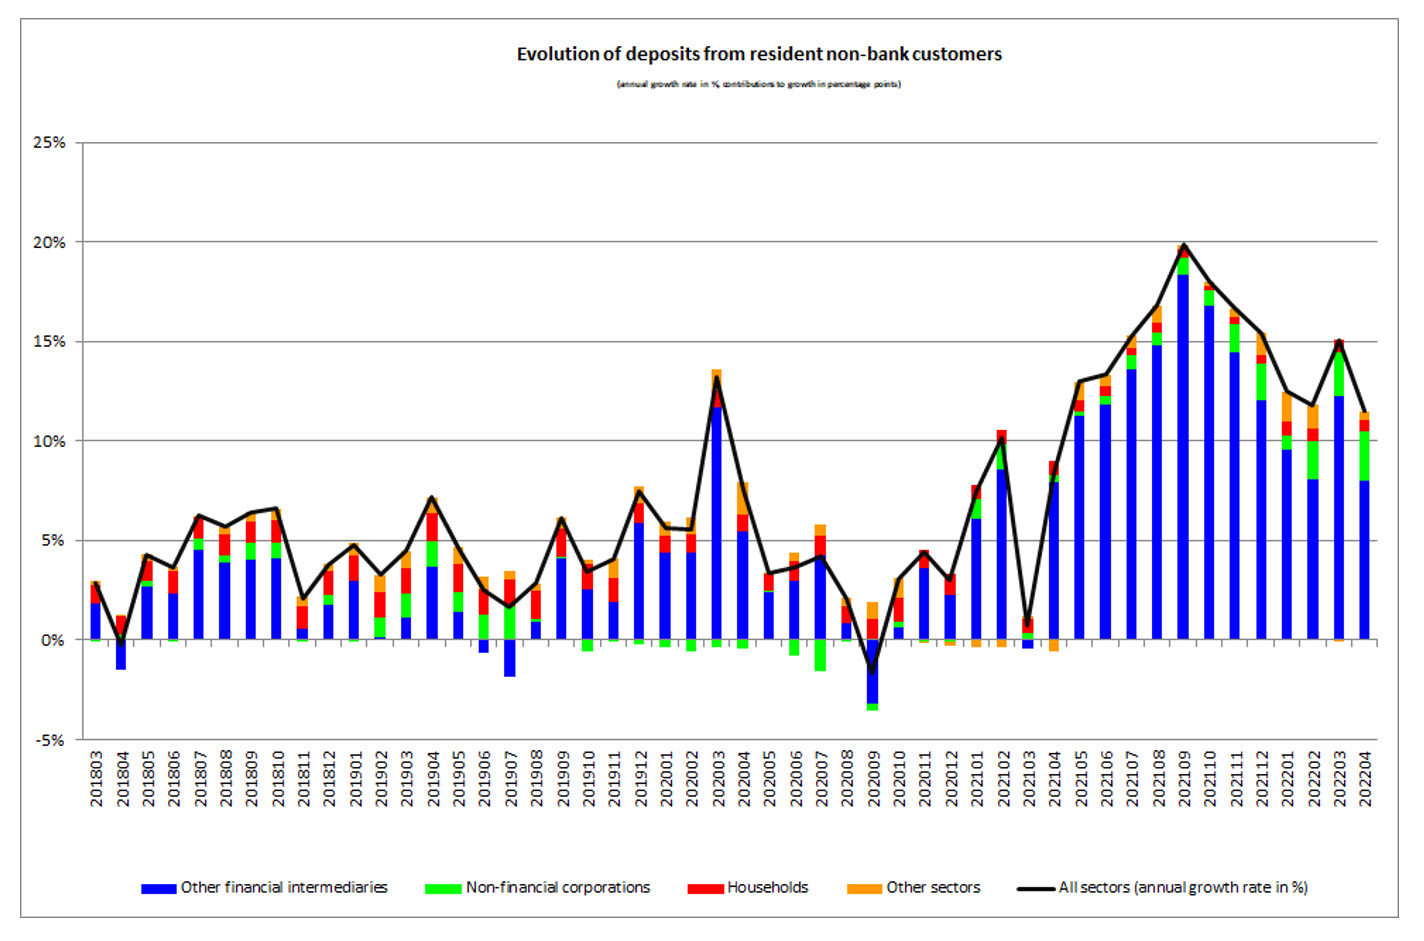
Task: Click the 0% y-axis label
Action: click(x=53, y=640)
